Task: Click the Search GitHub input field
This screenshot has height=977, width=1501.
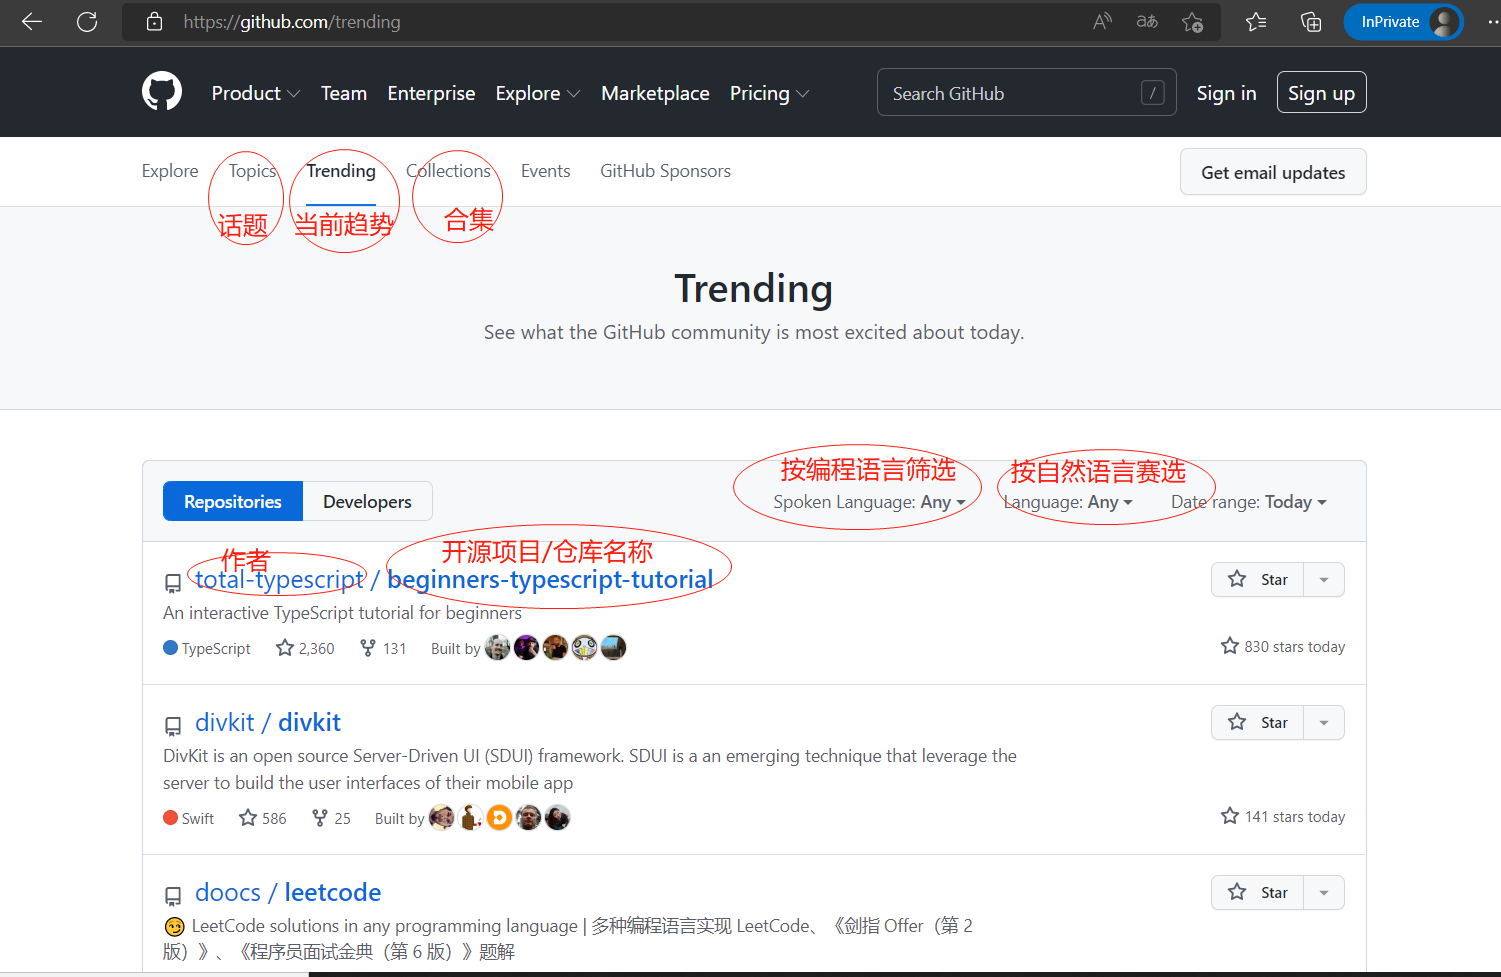Action: [x=1010, y=93]
